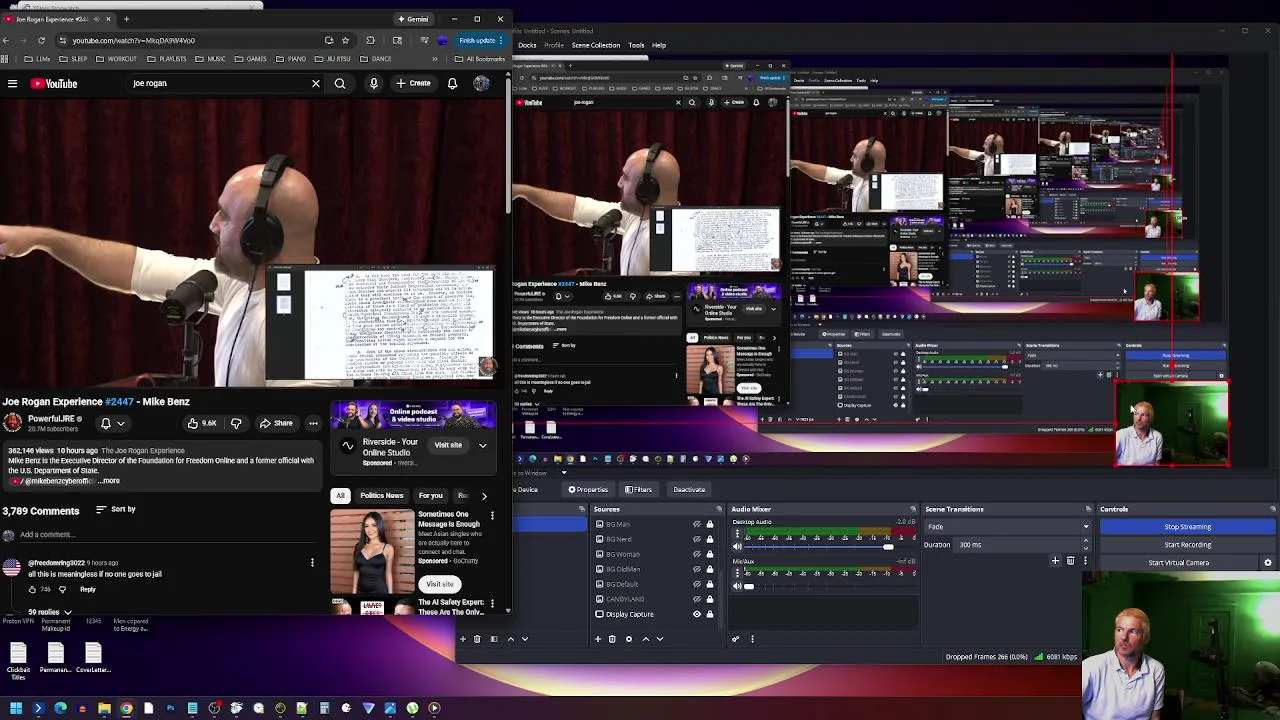Open the YouTube hamburger guide menu

point(12,84)
